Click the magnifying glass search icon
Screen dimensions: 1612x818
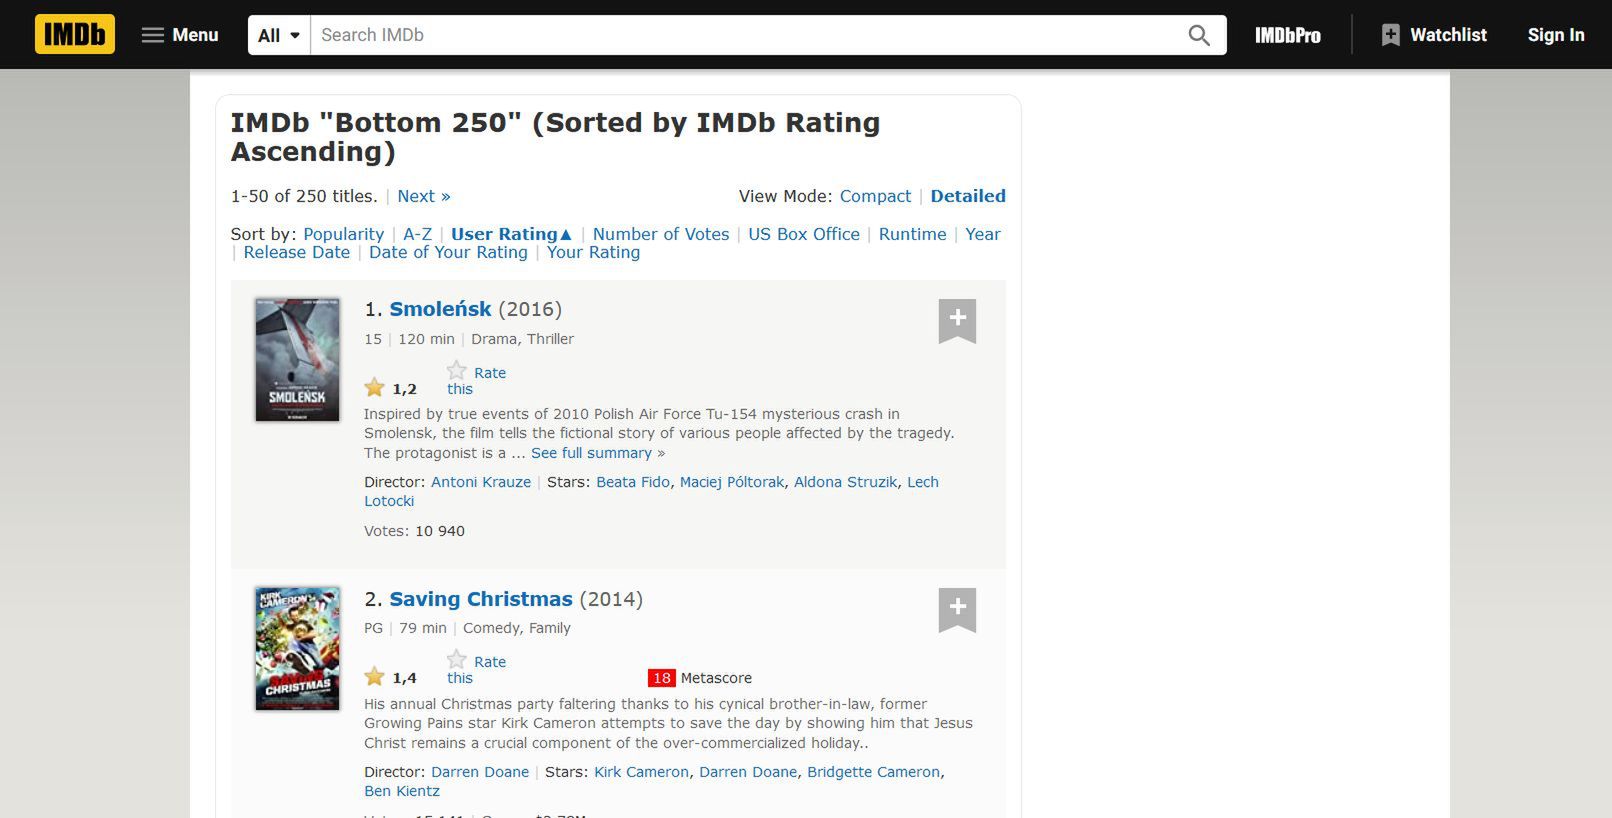(1199, 35)
